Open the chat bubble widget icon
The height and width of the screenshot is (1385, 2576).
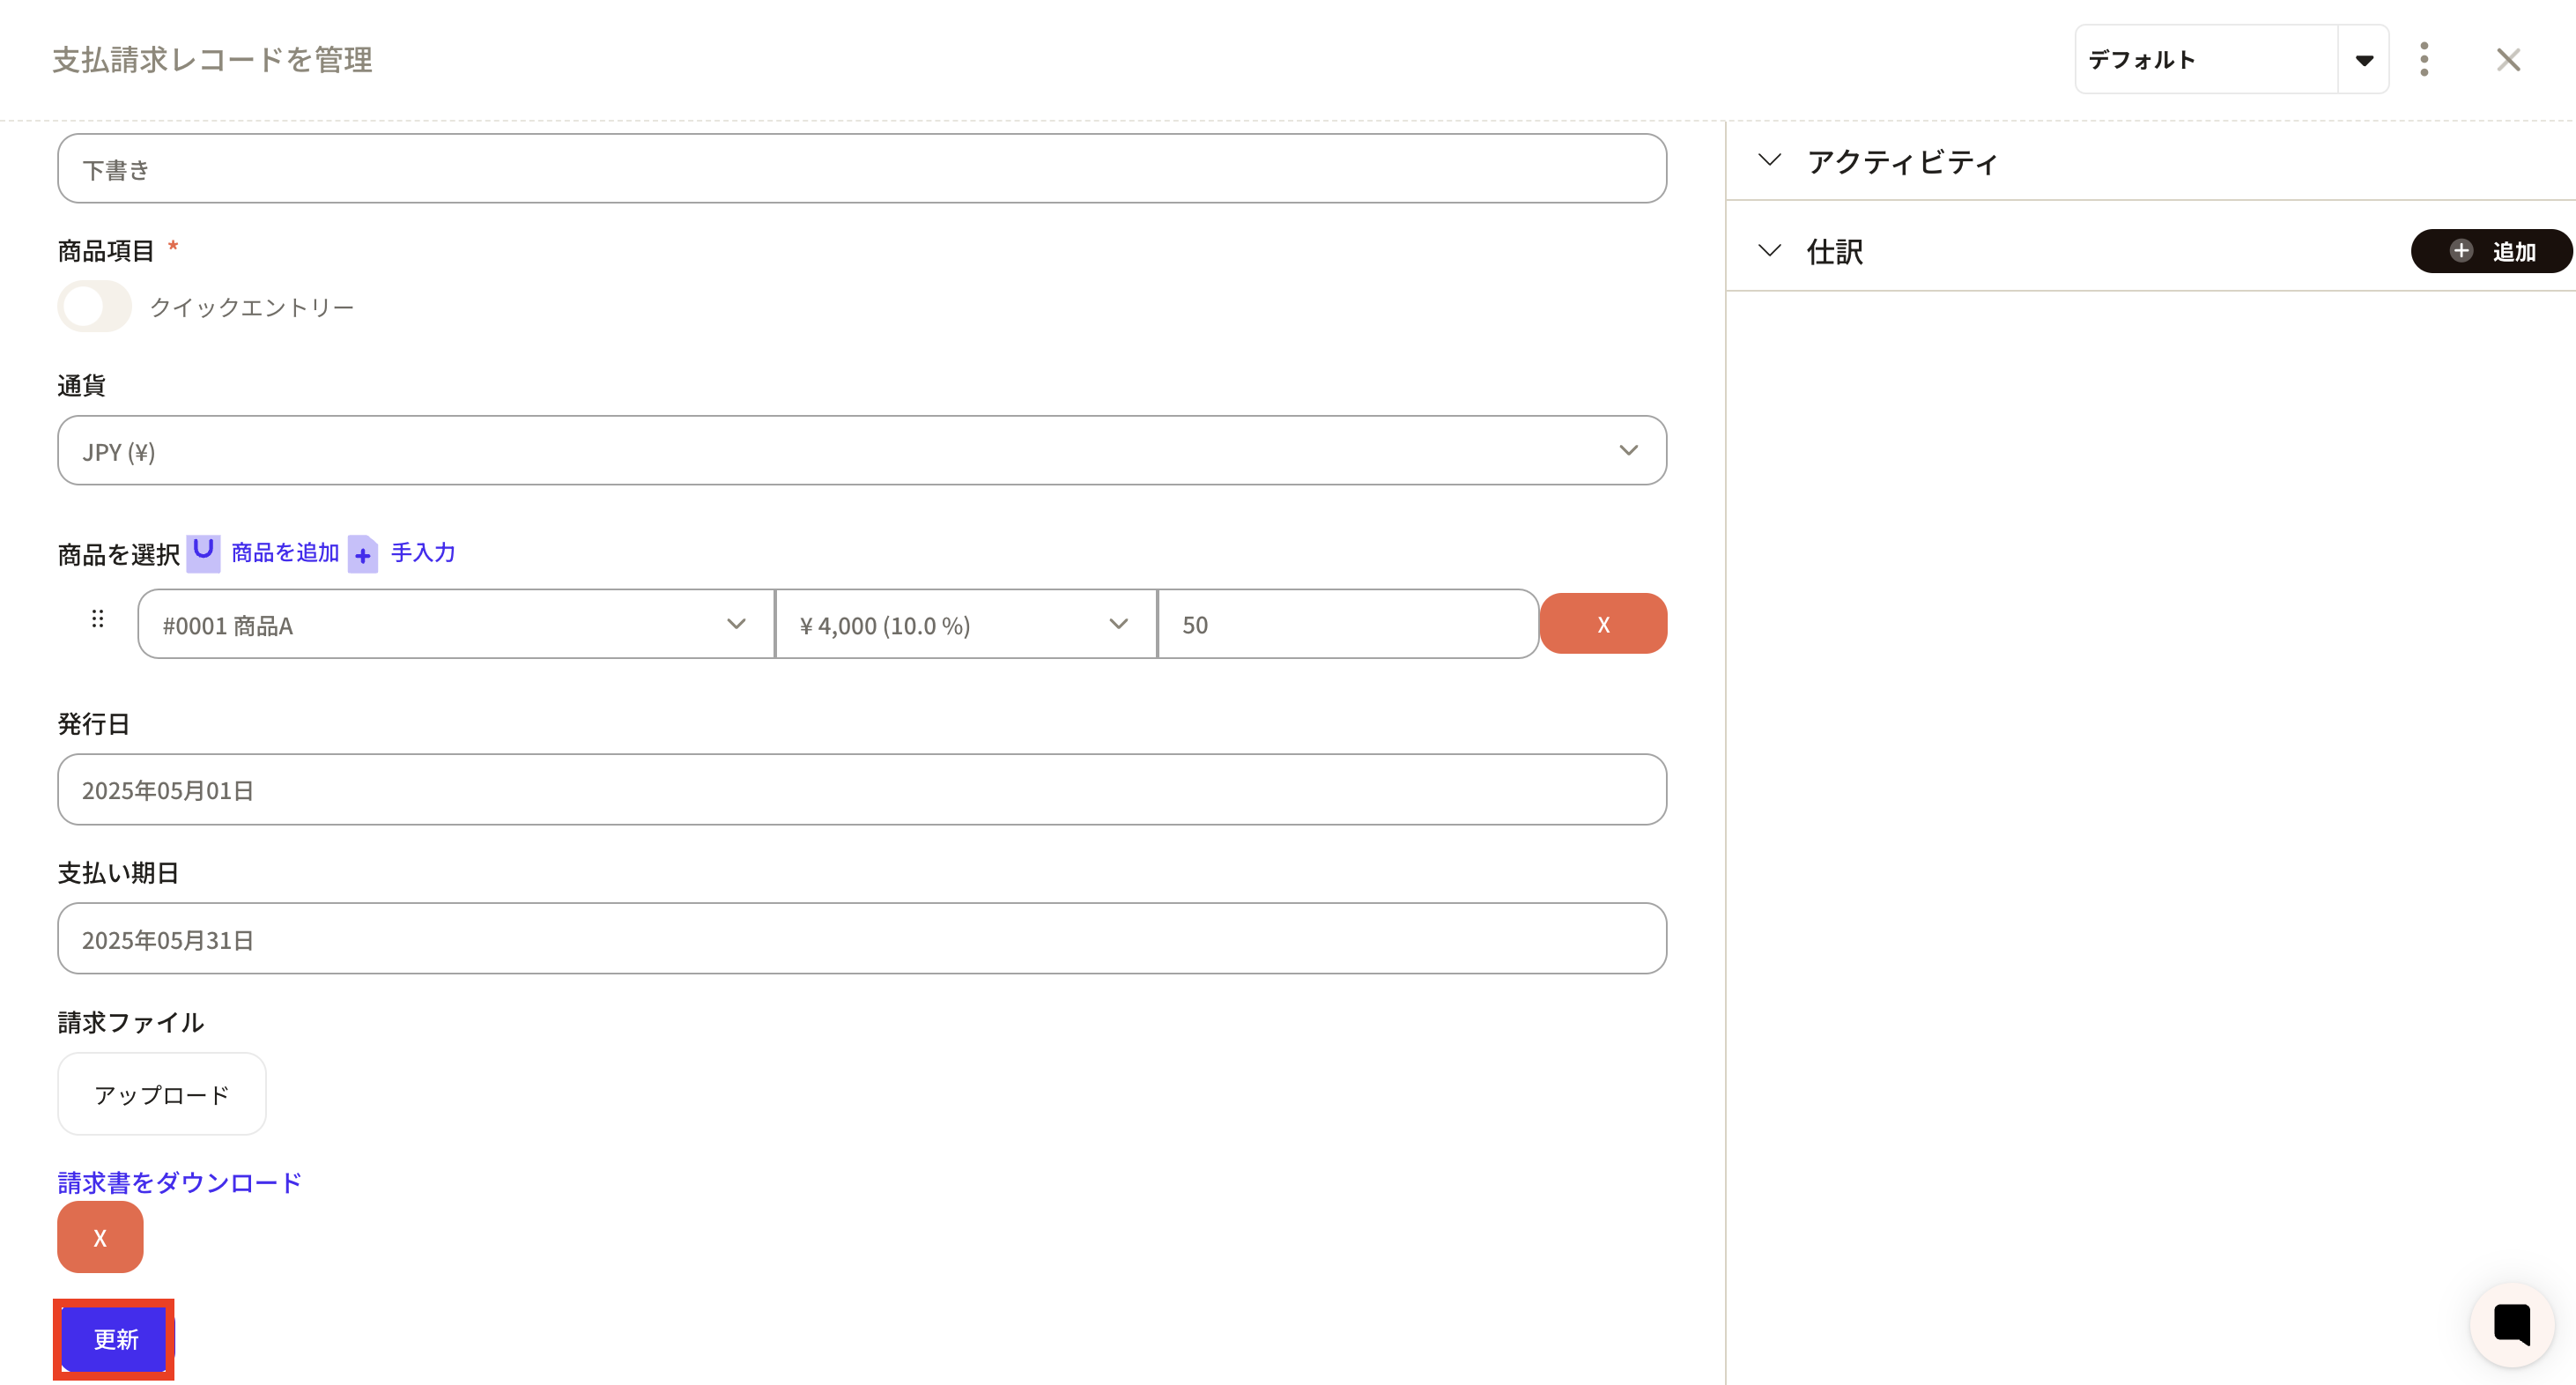[2511, 1324]
